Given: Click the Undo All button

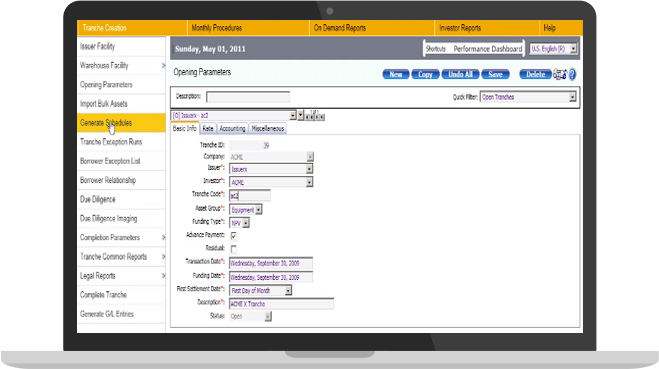Looking at the screenshot, I should click(460, 74).
